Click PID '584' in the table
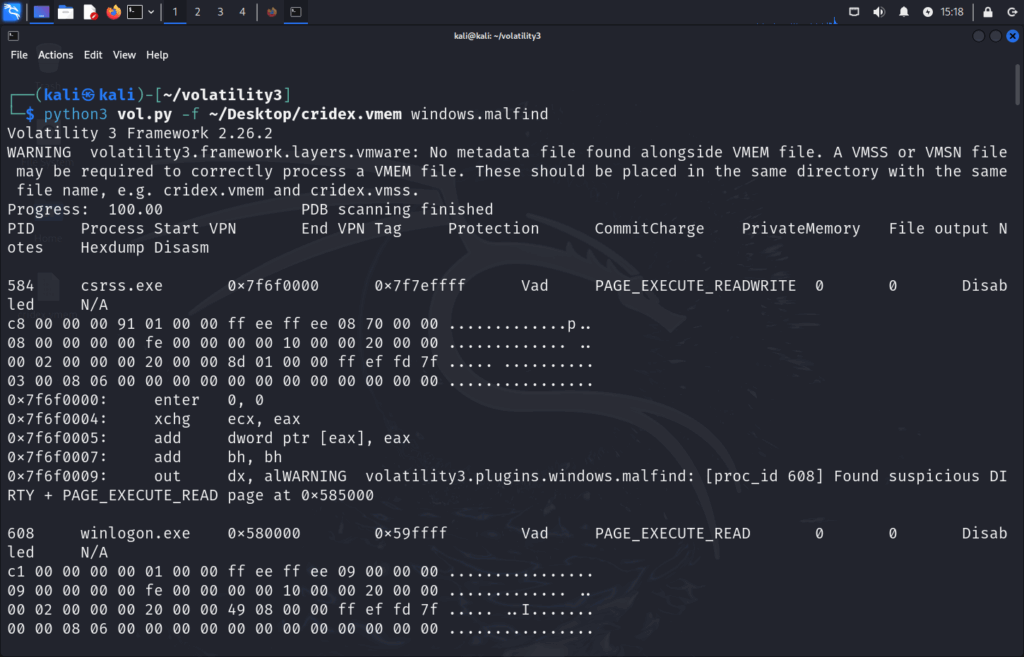The width and height of the screenshot is (1024, 657). click(21, 286)
